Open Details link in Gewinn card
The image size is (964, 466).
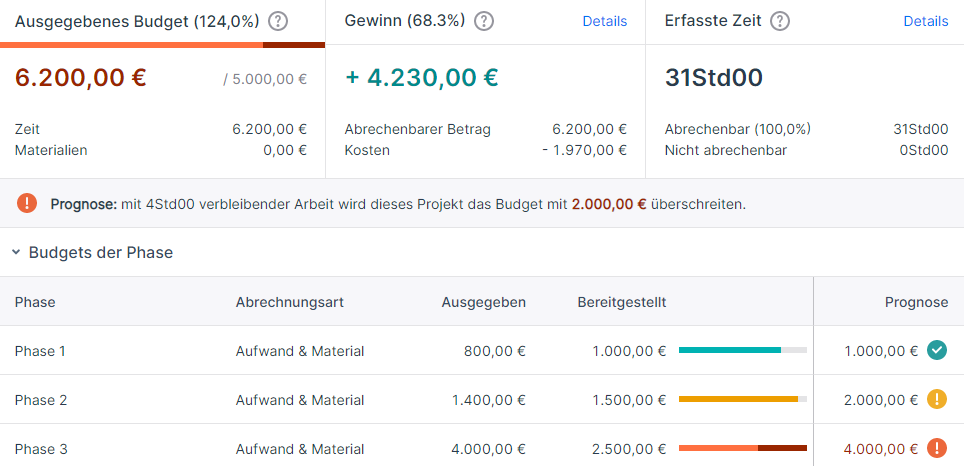click(x=604, y=22)
